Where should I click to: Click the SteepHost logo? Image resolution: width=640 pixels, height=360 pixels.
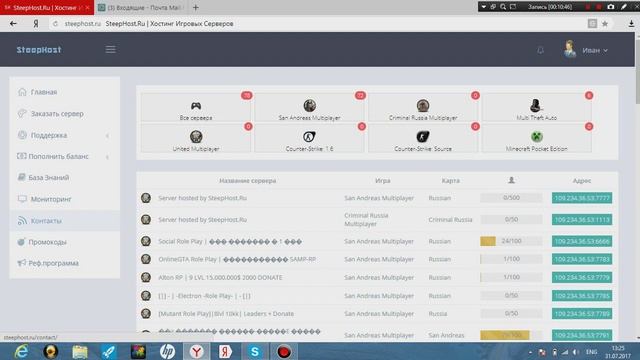[x=39, y=50]
